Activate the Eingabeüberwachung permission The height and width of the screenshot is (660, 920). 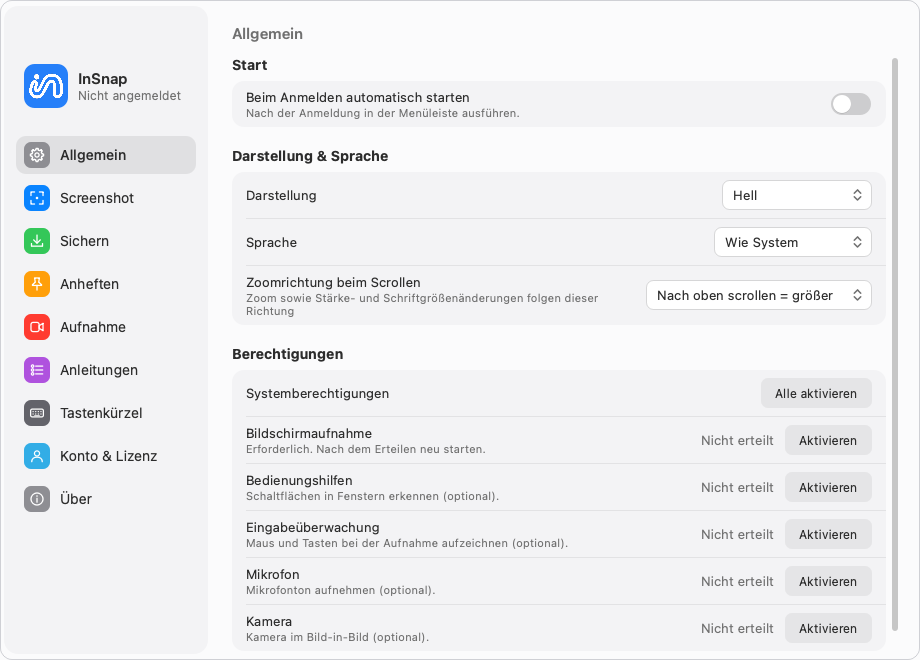[828, 534]
